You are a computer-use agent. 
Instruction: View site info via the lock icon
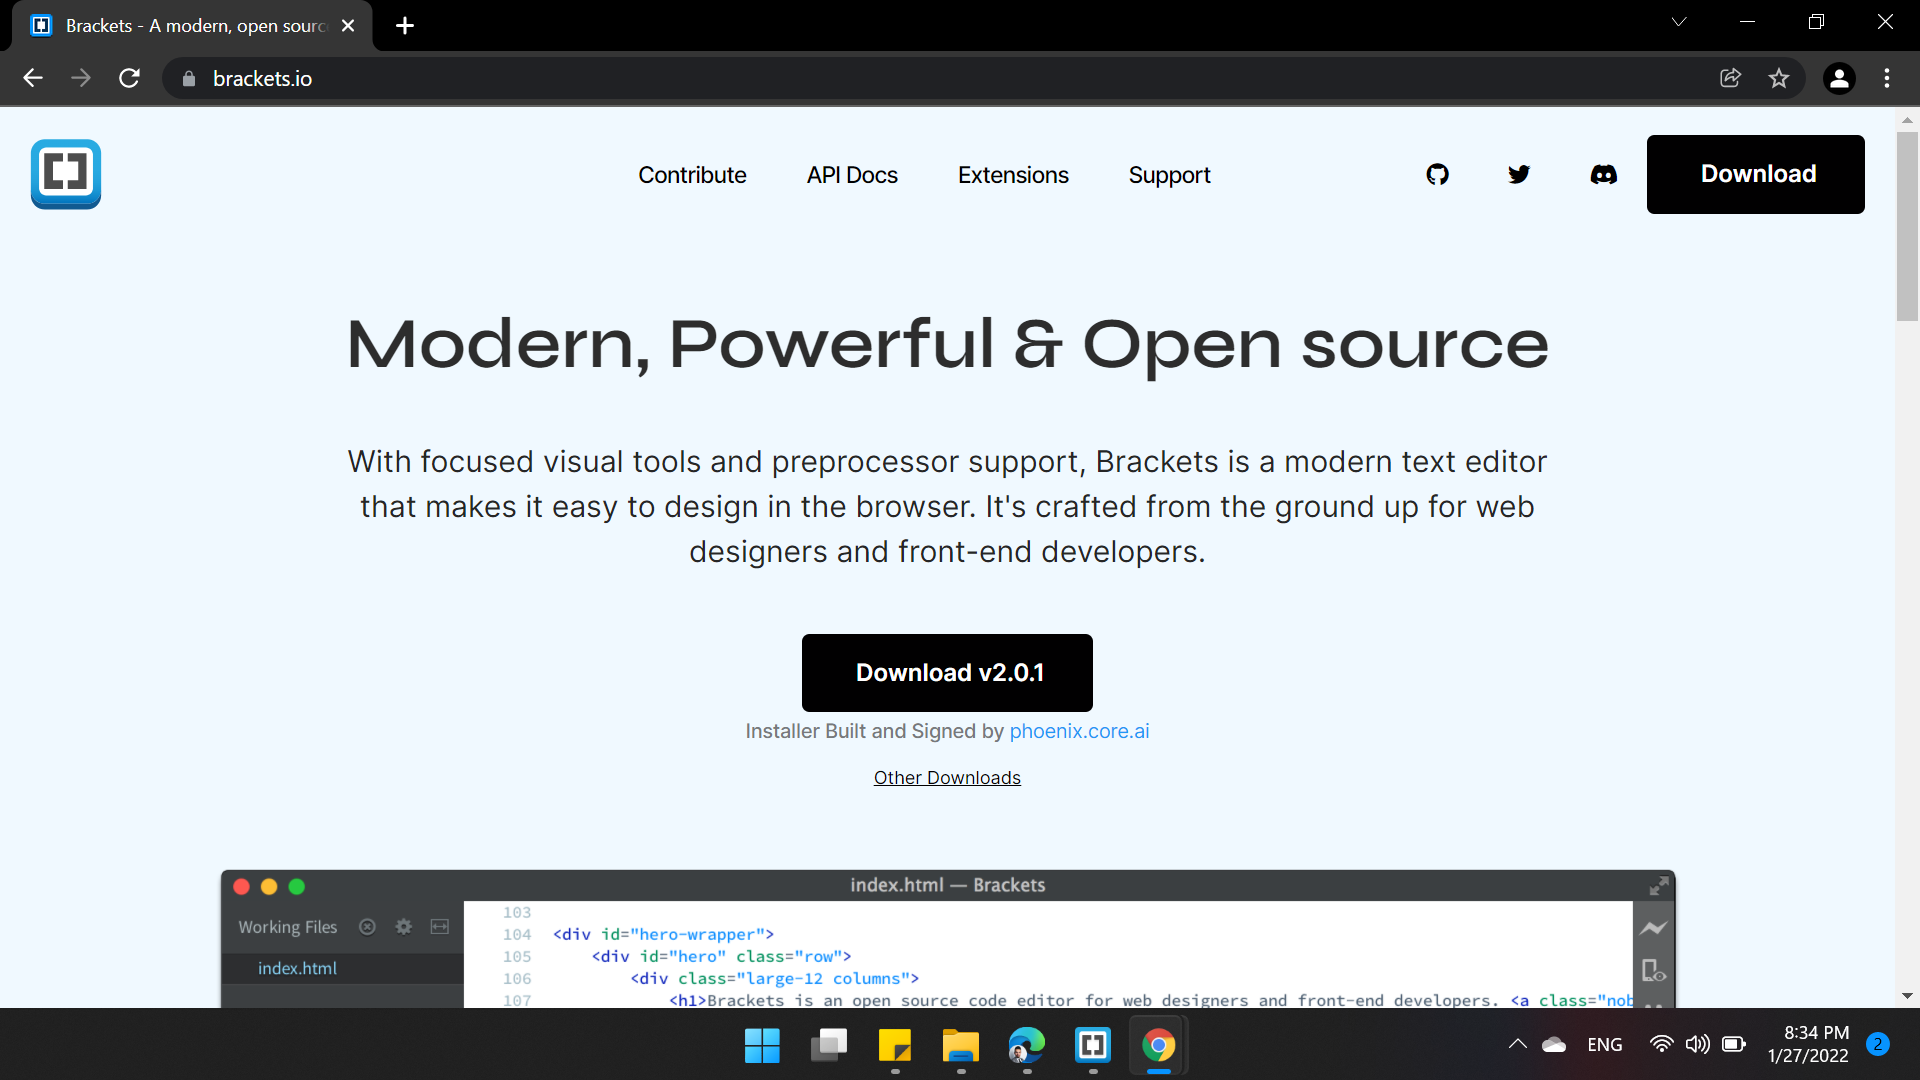(189, 78)
